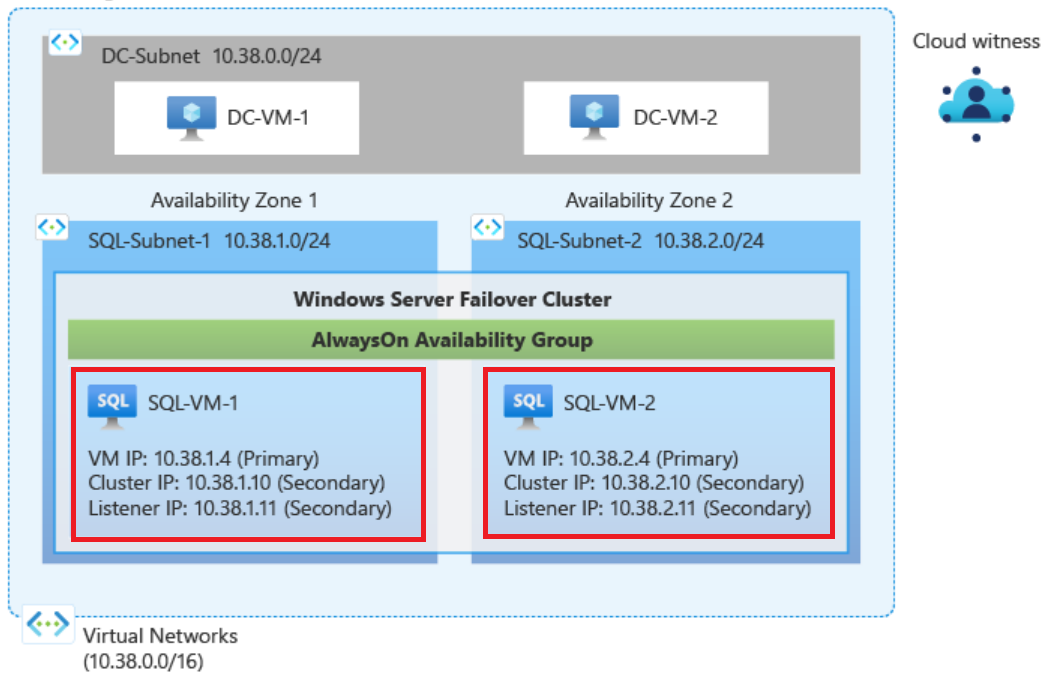Click the 'Availability Zone 1' text
Viewport: 1054px width, 683px height.
coord(234,200)
